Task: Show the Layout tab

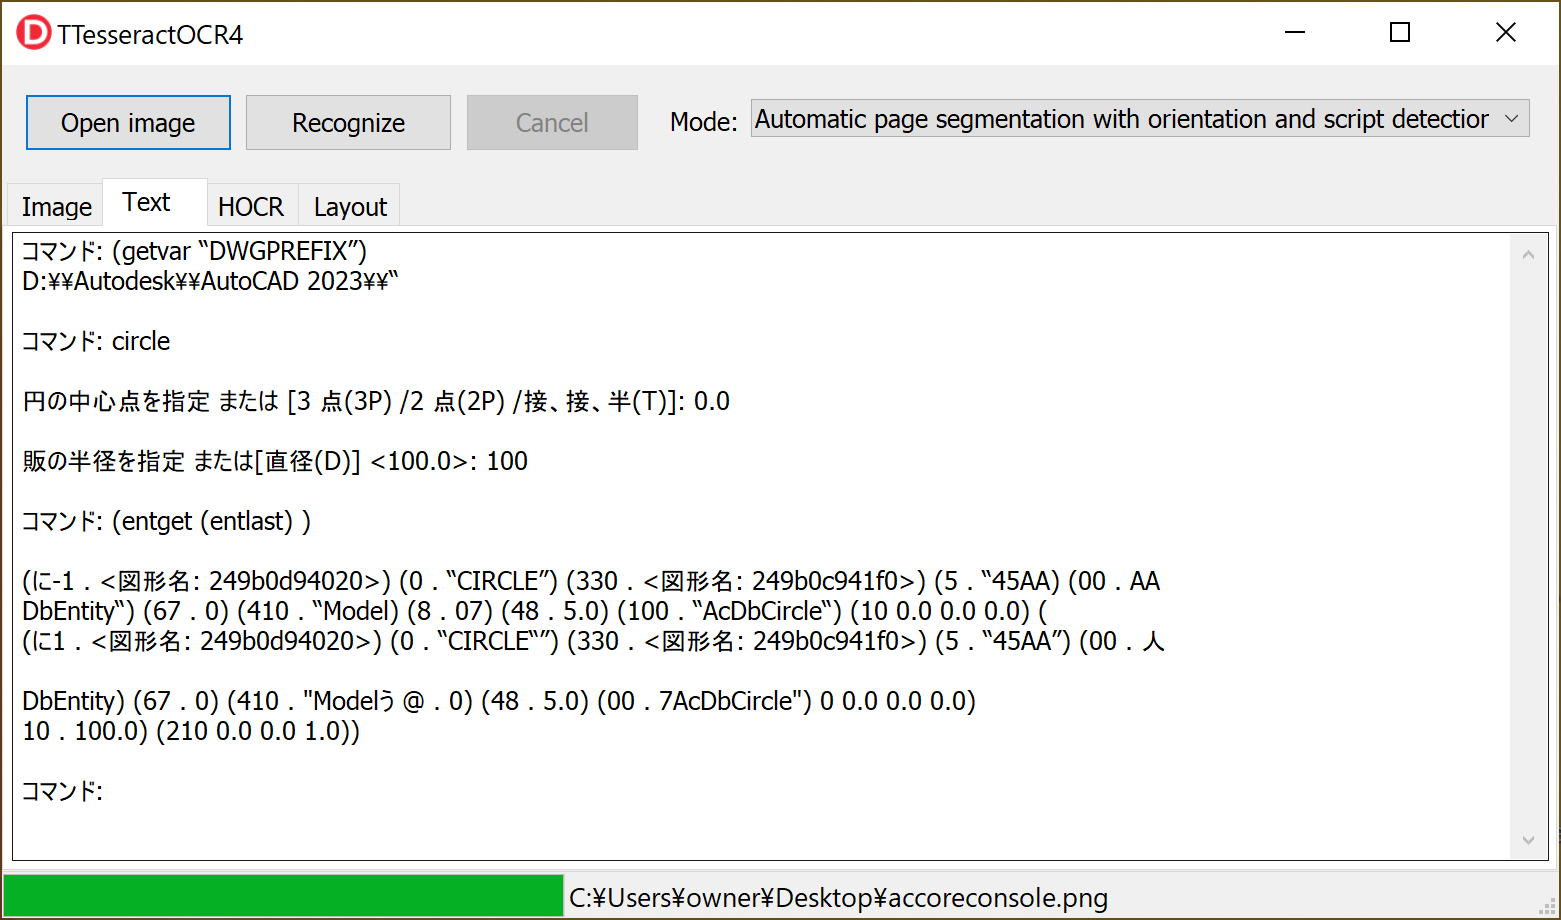Action: tap(349, 207)
